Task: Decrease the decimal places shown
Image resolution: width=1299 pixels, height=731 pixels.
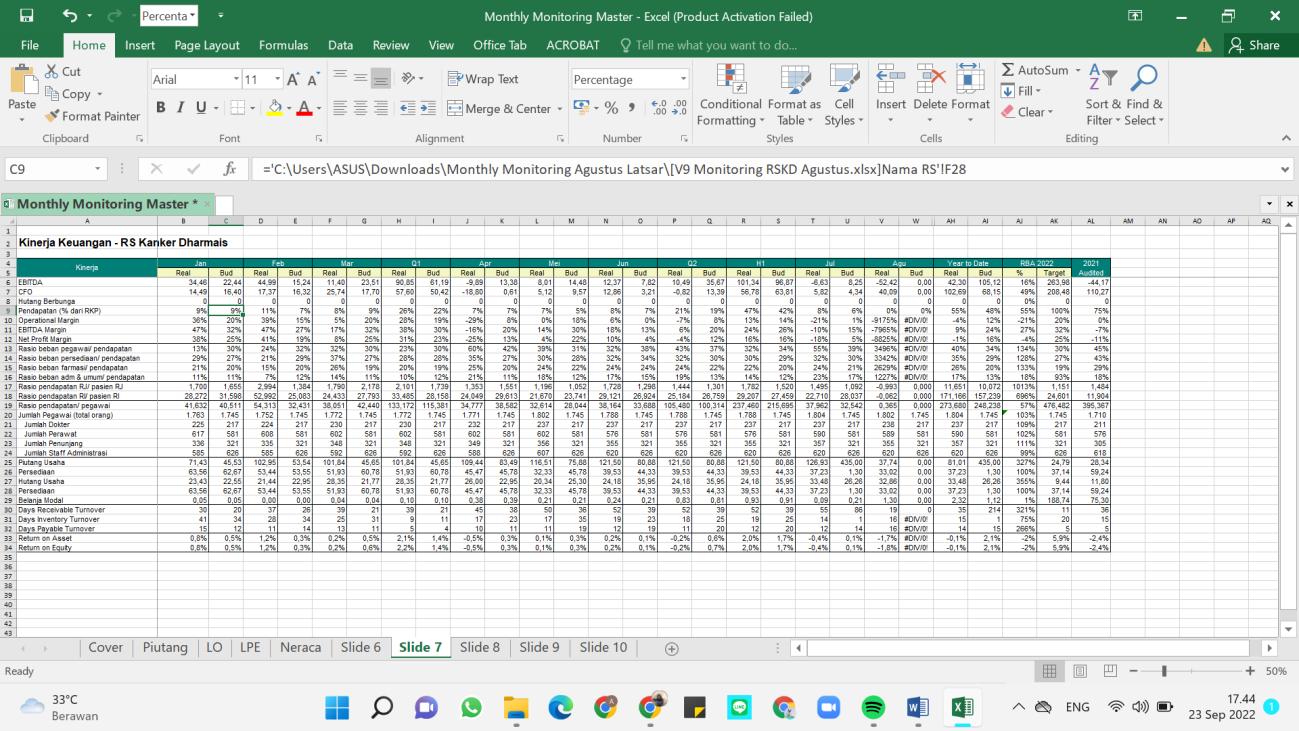Action: [678, 108]
